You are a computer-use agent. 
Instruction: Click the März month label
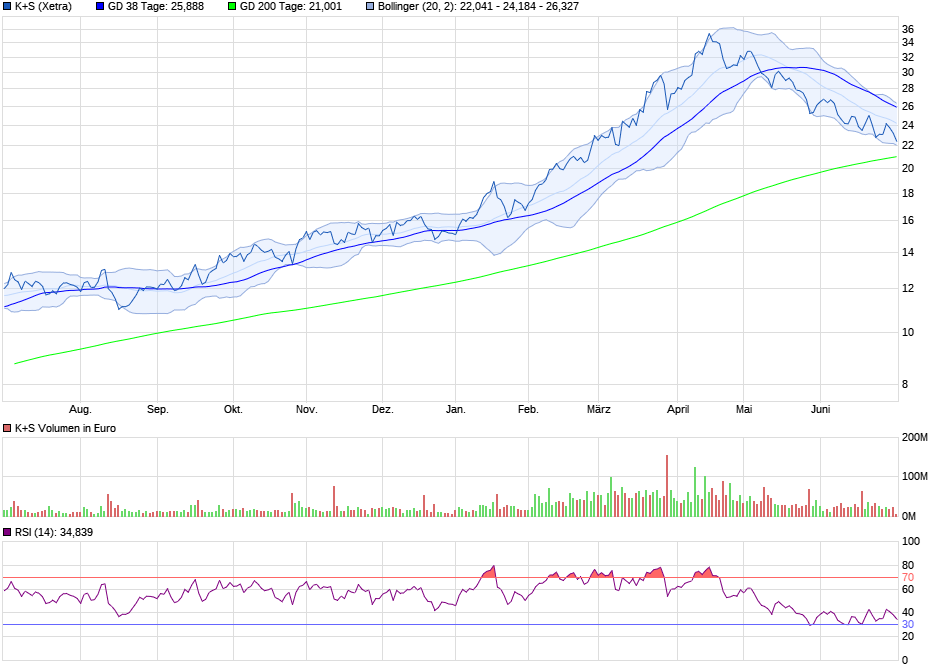[x=598, y=409]
